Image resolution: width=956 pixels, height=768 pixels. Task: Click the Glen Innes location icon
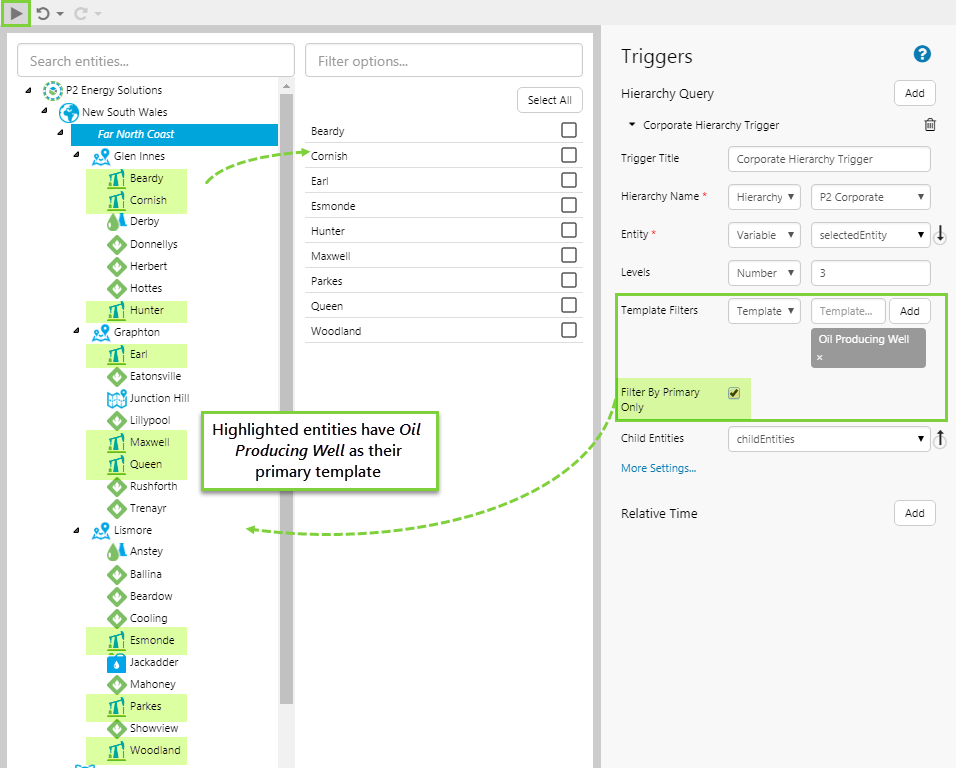(101, 157)
